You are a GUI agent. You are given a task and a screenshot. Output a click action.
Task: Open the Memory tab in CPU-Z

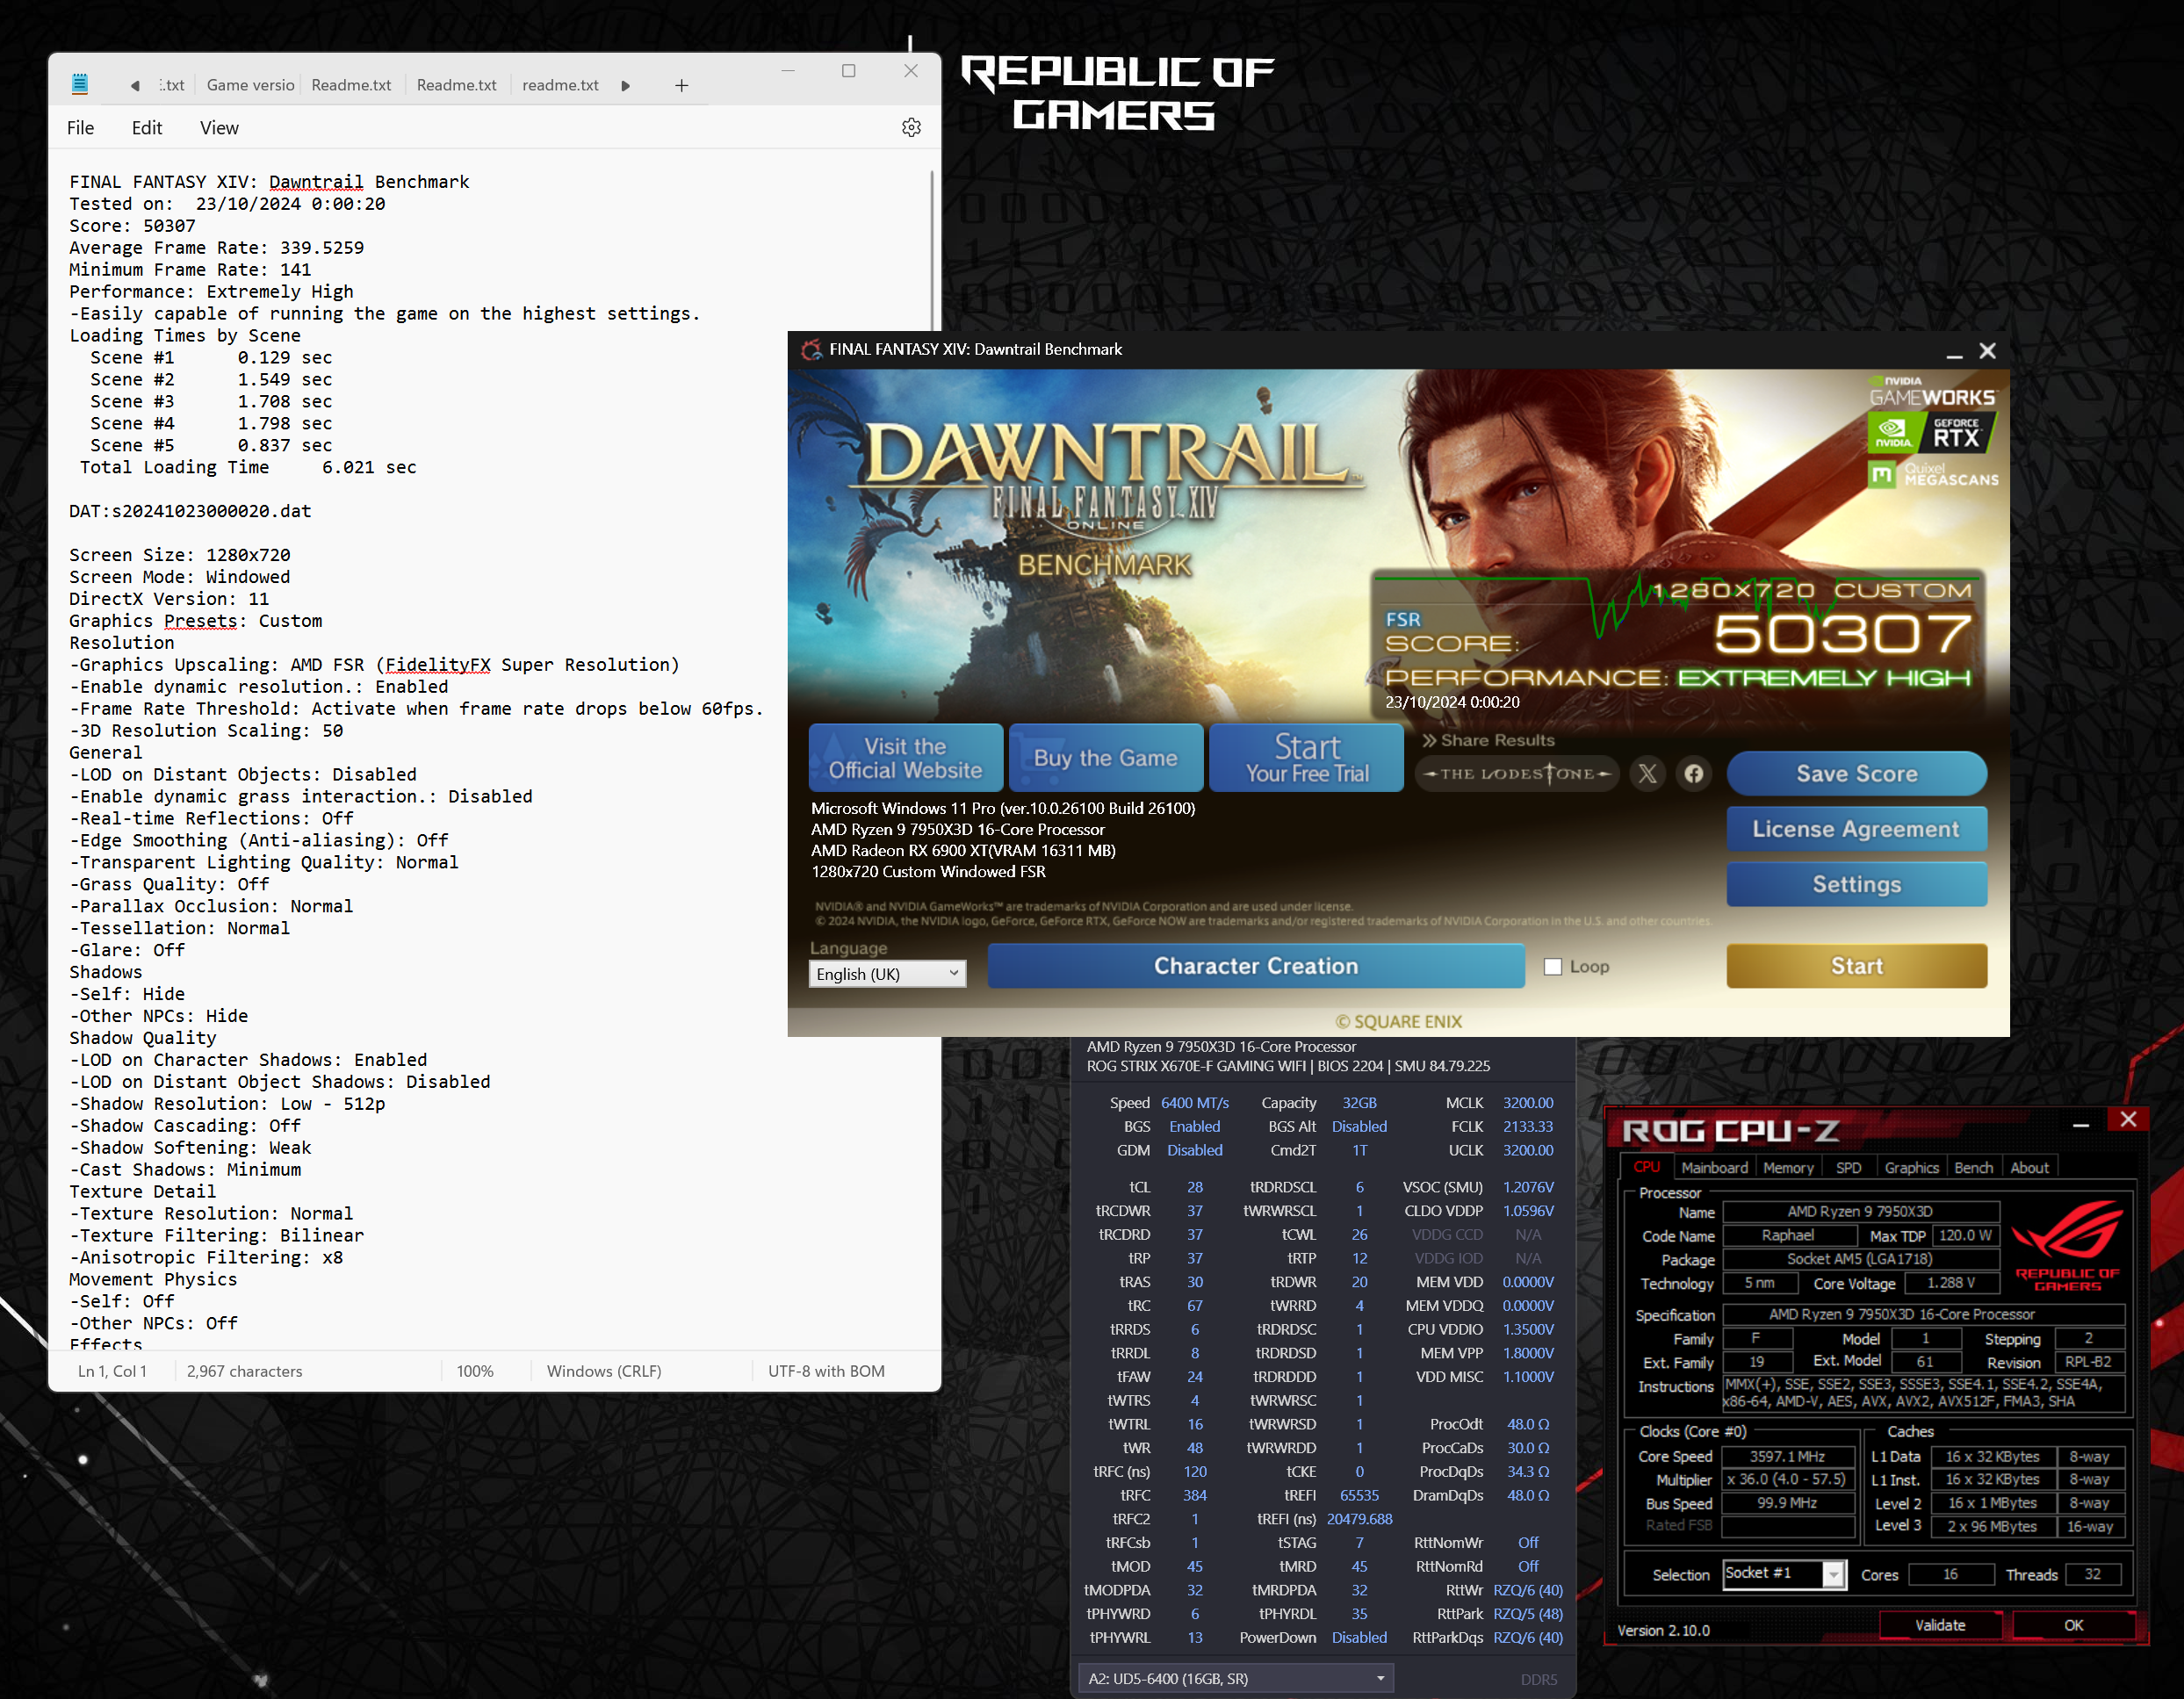(1788, 1167)
